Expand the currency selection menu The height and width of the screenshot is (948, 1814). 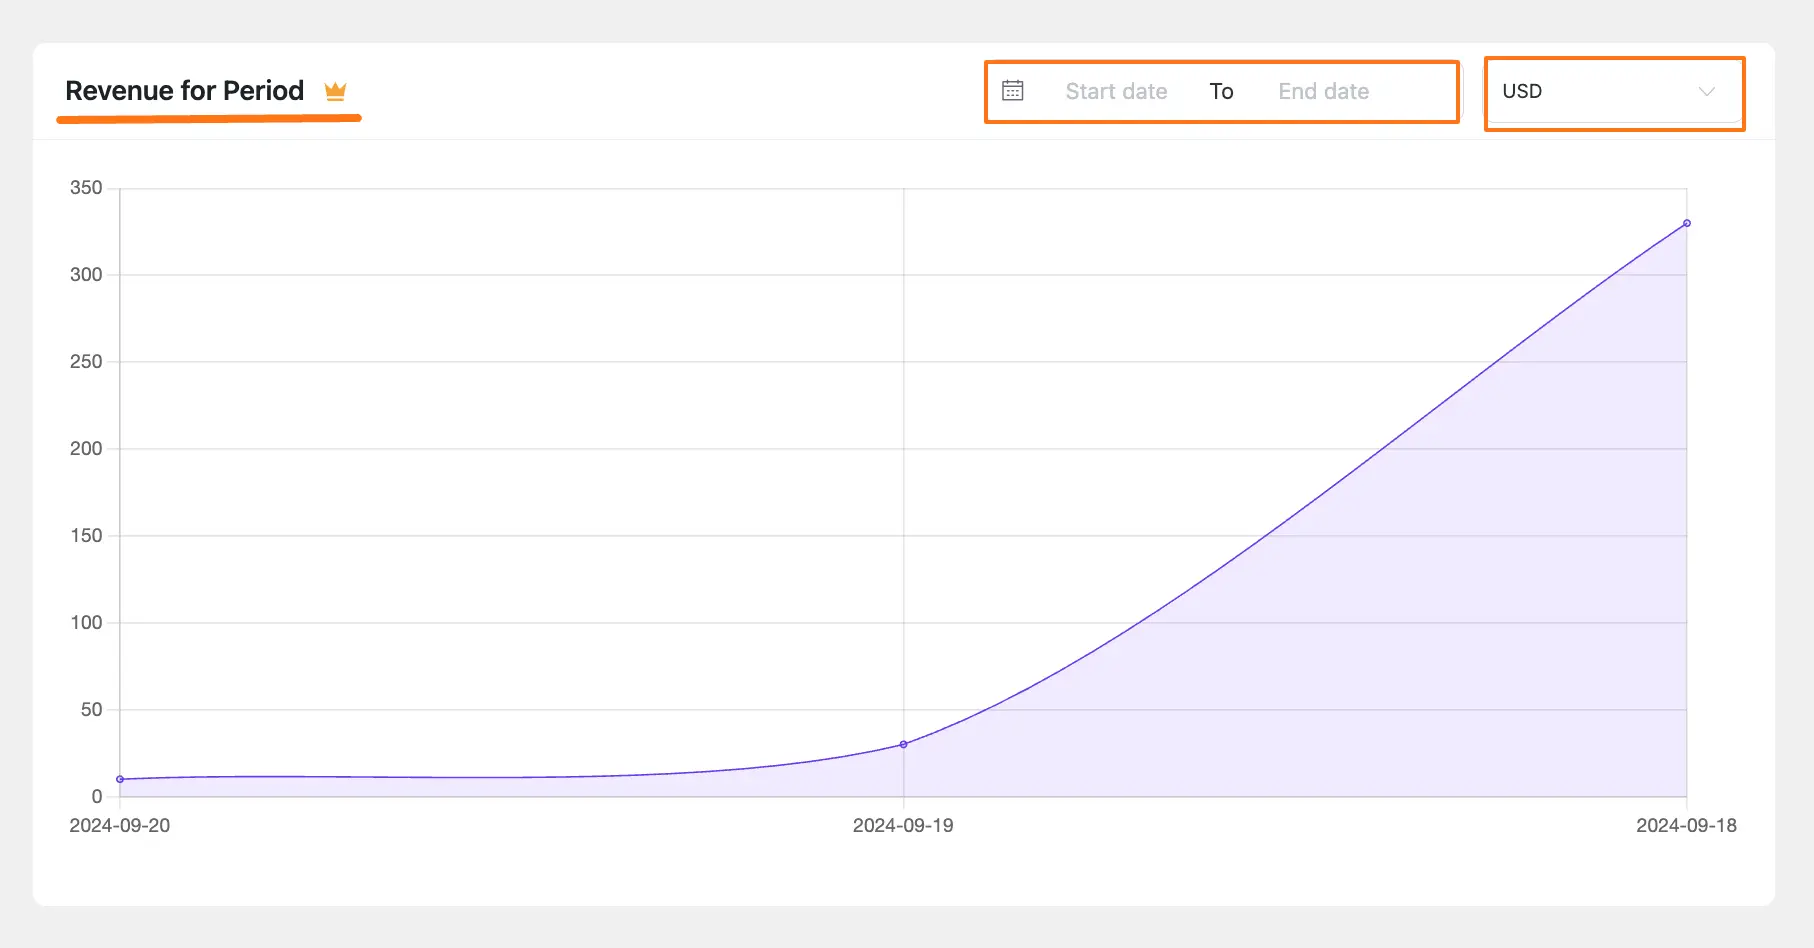point(1614,92)
